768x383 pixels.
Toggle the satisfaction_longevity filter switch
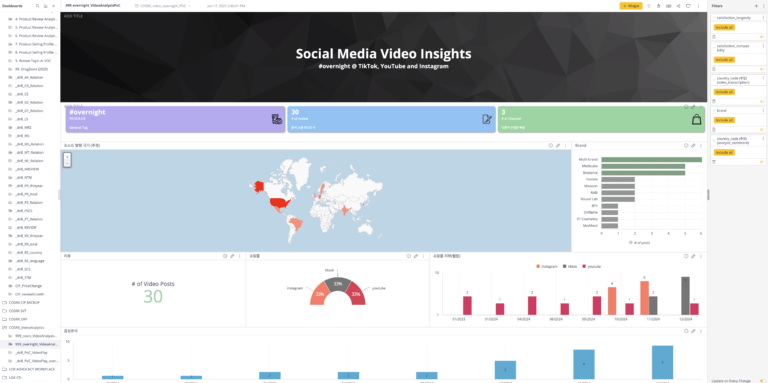tap(761, 37)
